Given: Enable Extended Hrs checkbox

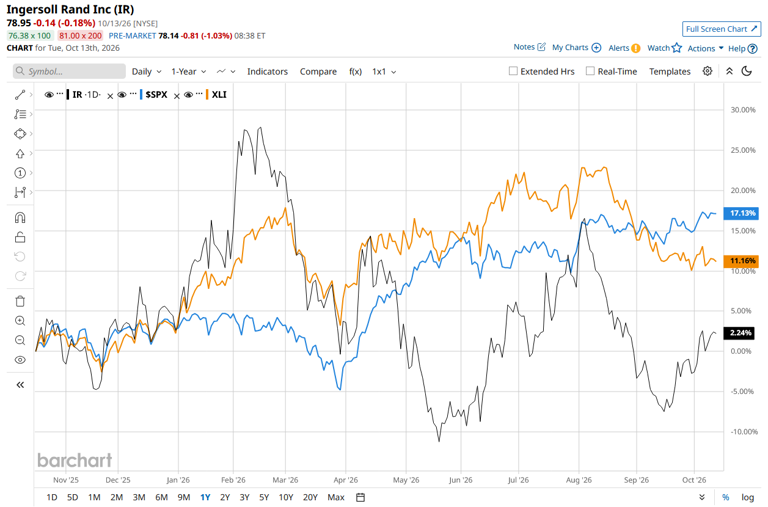Looking at the screenshot, I should (513, 71).
